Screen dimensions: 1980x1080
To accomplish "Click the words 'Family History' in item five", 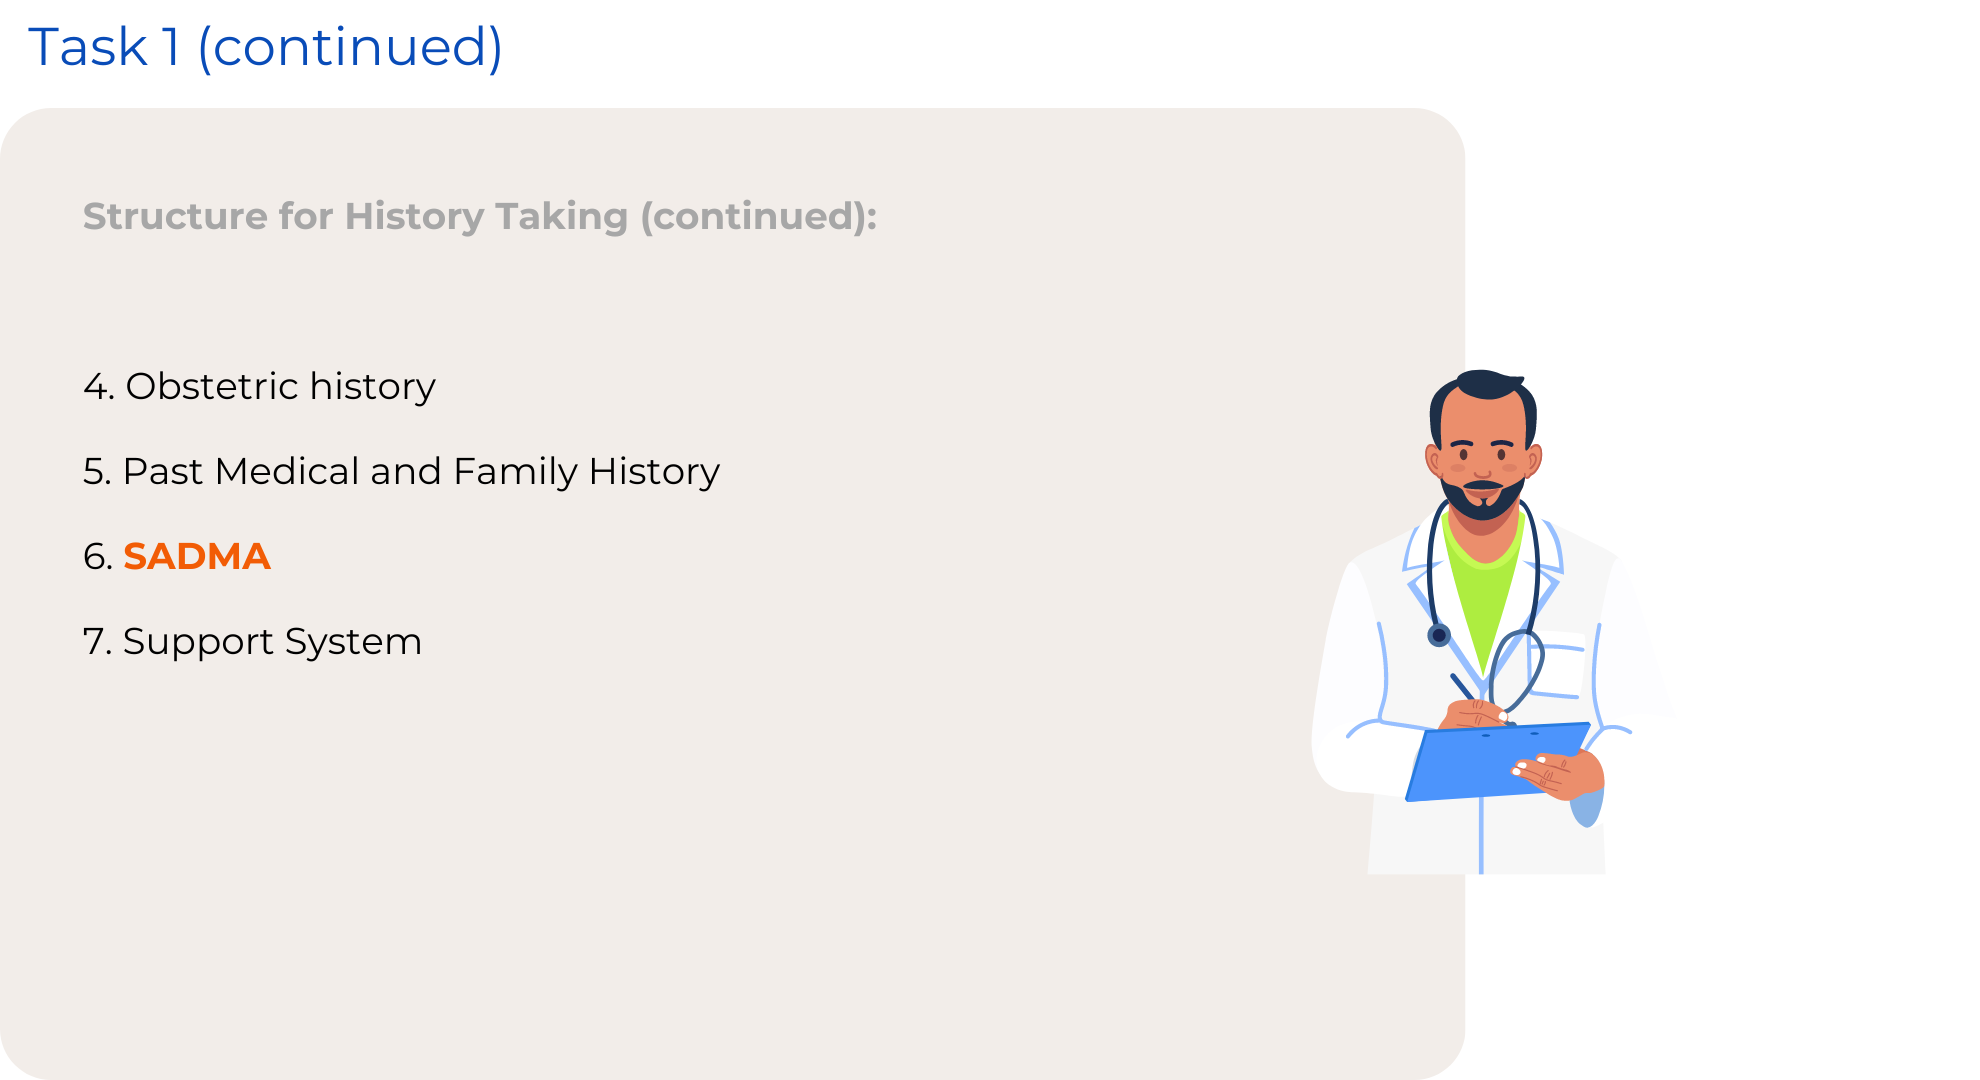I will [586, 471].
